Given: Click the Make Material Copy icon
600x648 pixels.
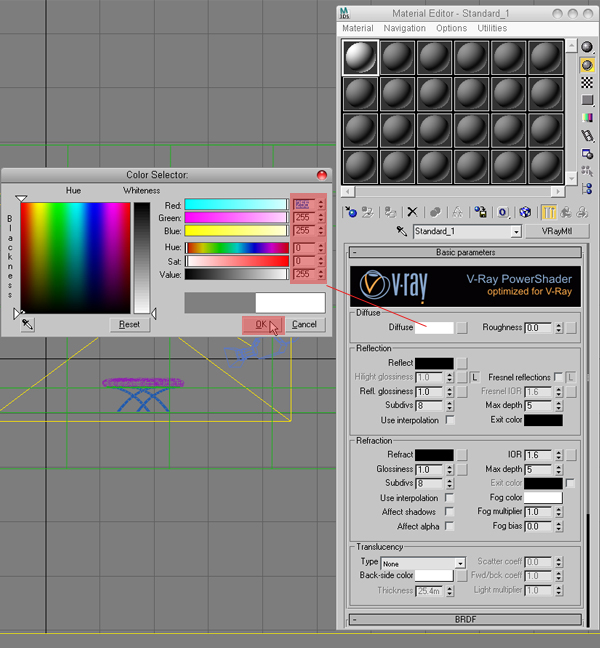Looking at the screenshot, I should pyautogui.click(x=435, y=212).
